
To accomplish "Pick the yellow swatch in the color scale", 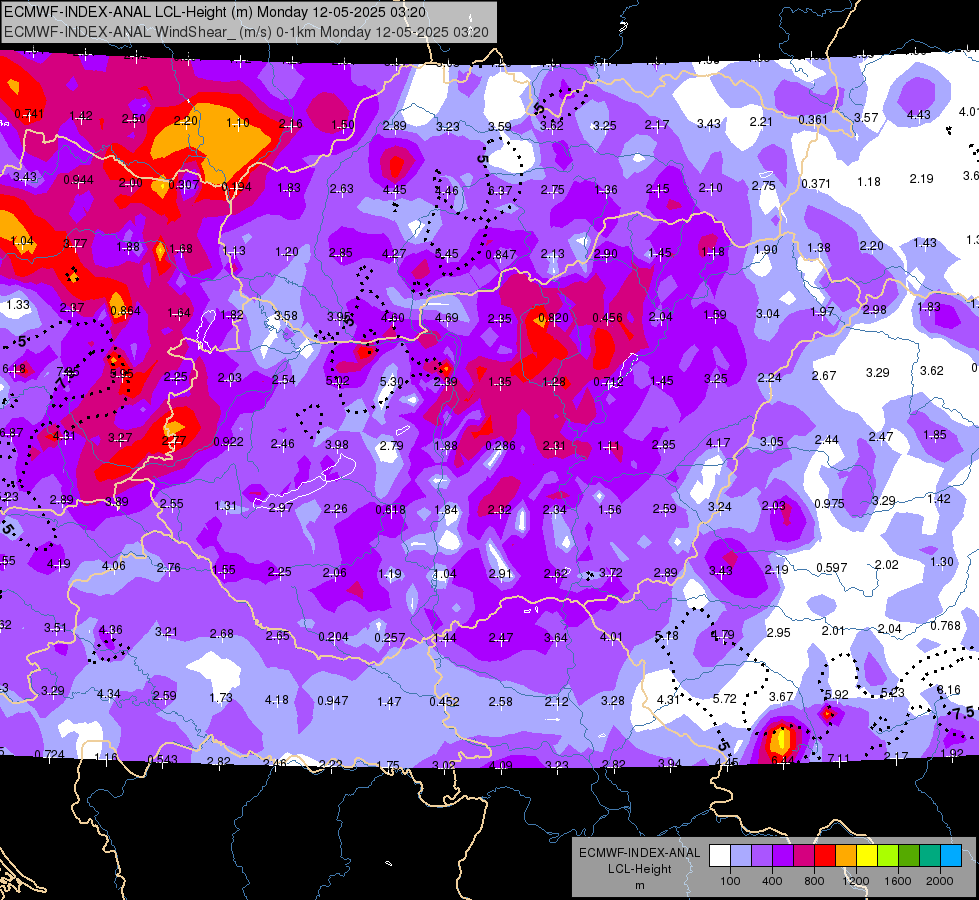I will (x=867, y=855).
